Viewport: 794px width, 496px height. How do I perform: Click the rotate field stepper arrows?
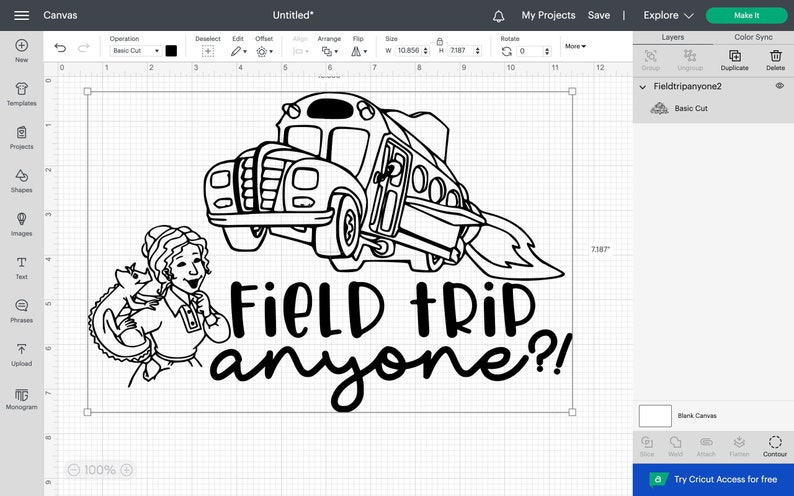(547, 51)
